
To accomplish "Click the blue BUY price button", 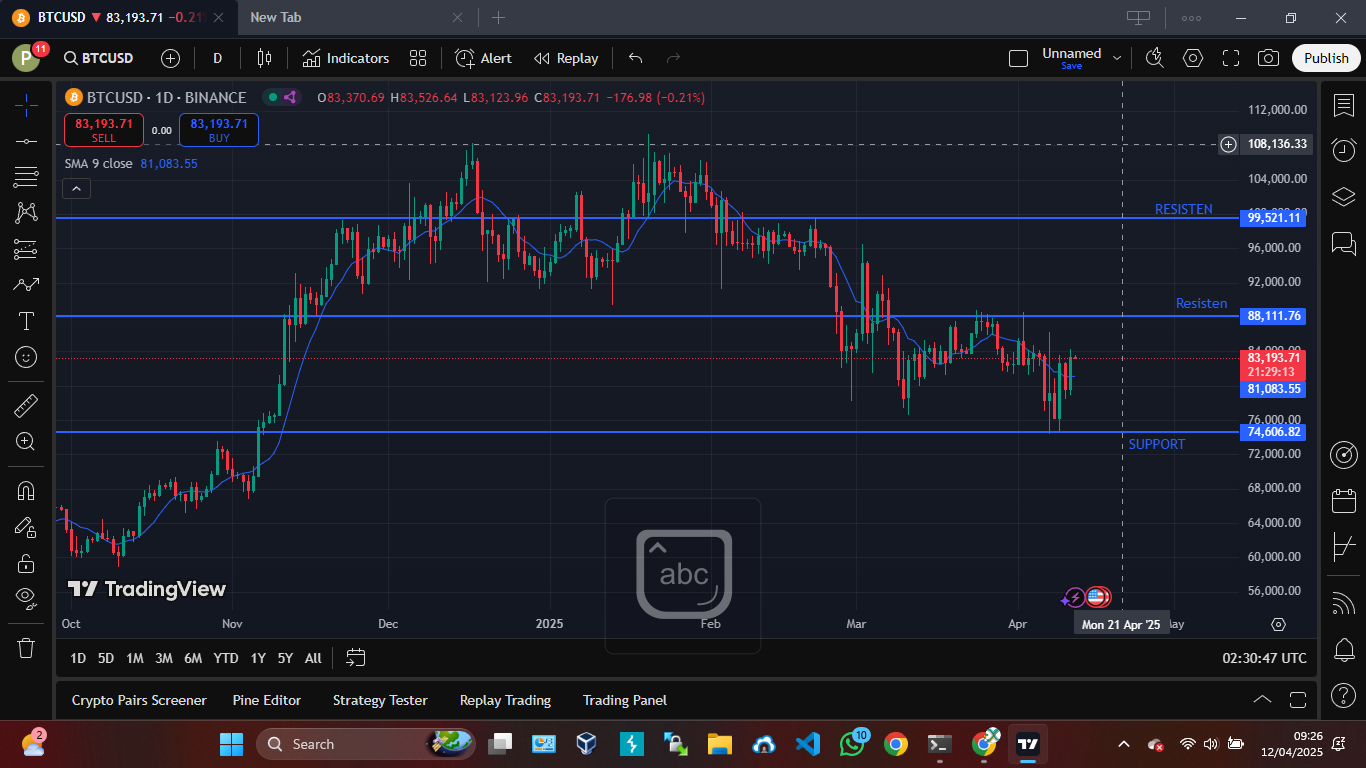I will [x=219, y=130].
